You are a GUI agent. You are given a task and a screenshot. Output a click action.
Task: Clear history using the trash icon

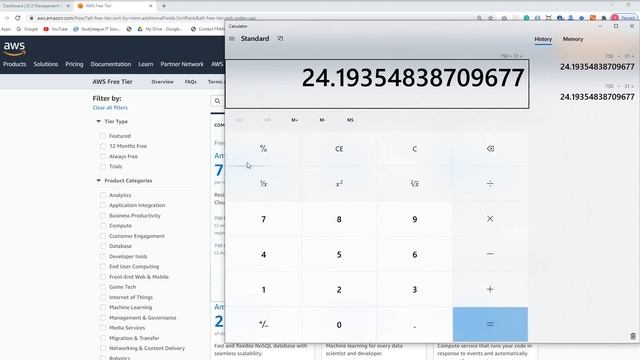(633, 336)
